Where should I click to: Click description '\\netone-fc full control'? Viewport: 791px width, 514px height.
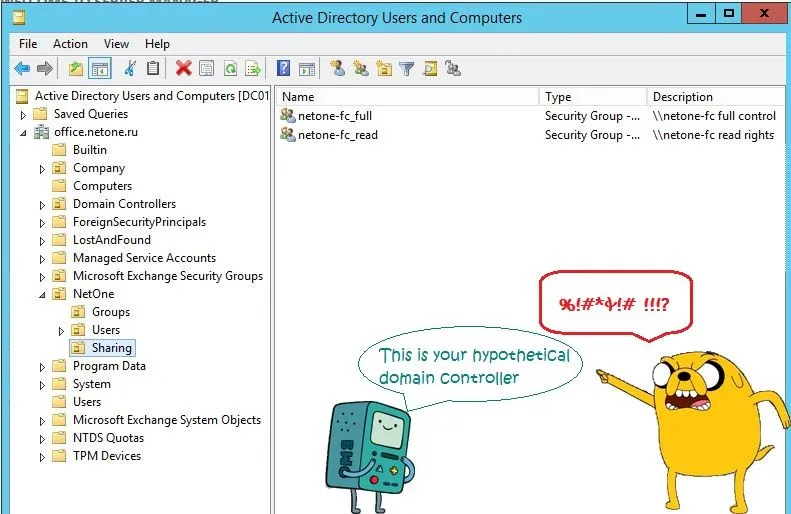[x=714, y=116]
